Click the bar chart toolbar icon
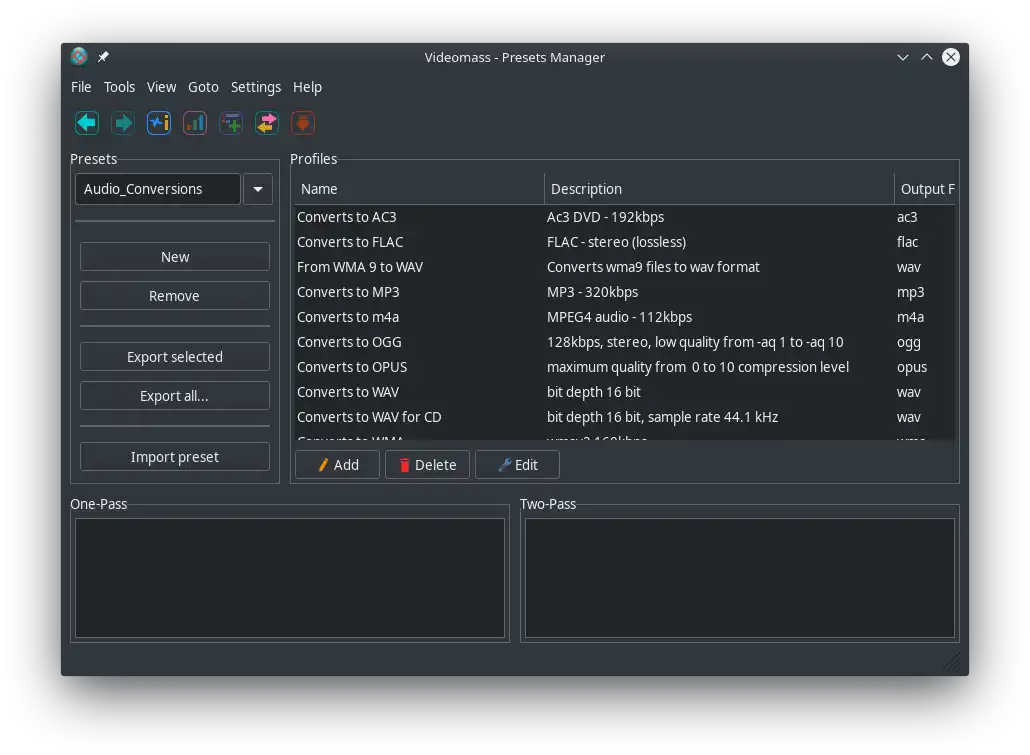 tap(195, 123)
